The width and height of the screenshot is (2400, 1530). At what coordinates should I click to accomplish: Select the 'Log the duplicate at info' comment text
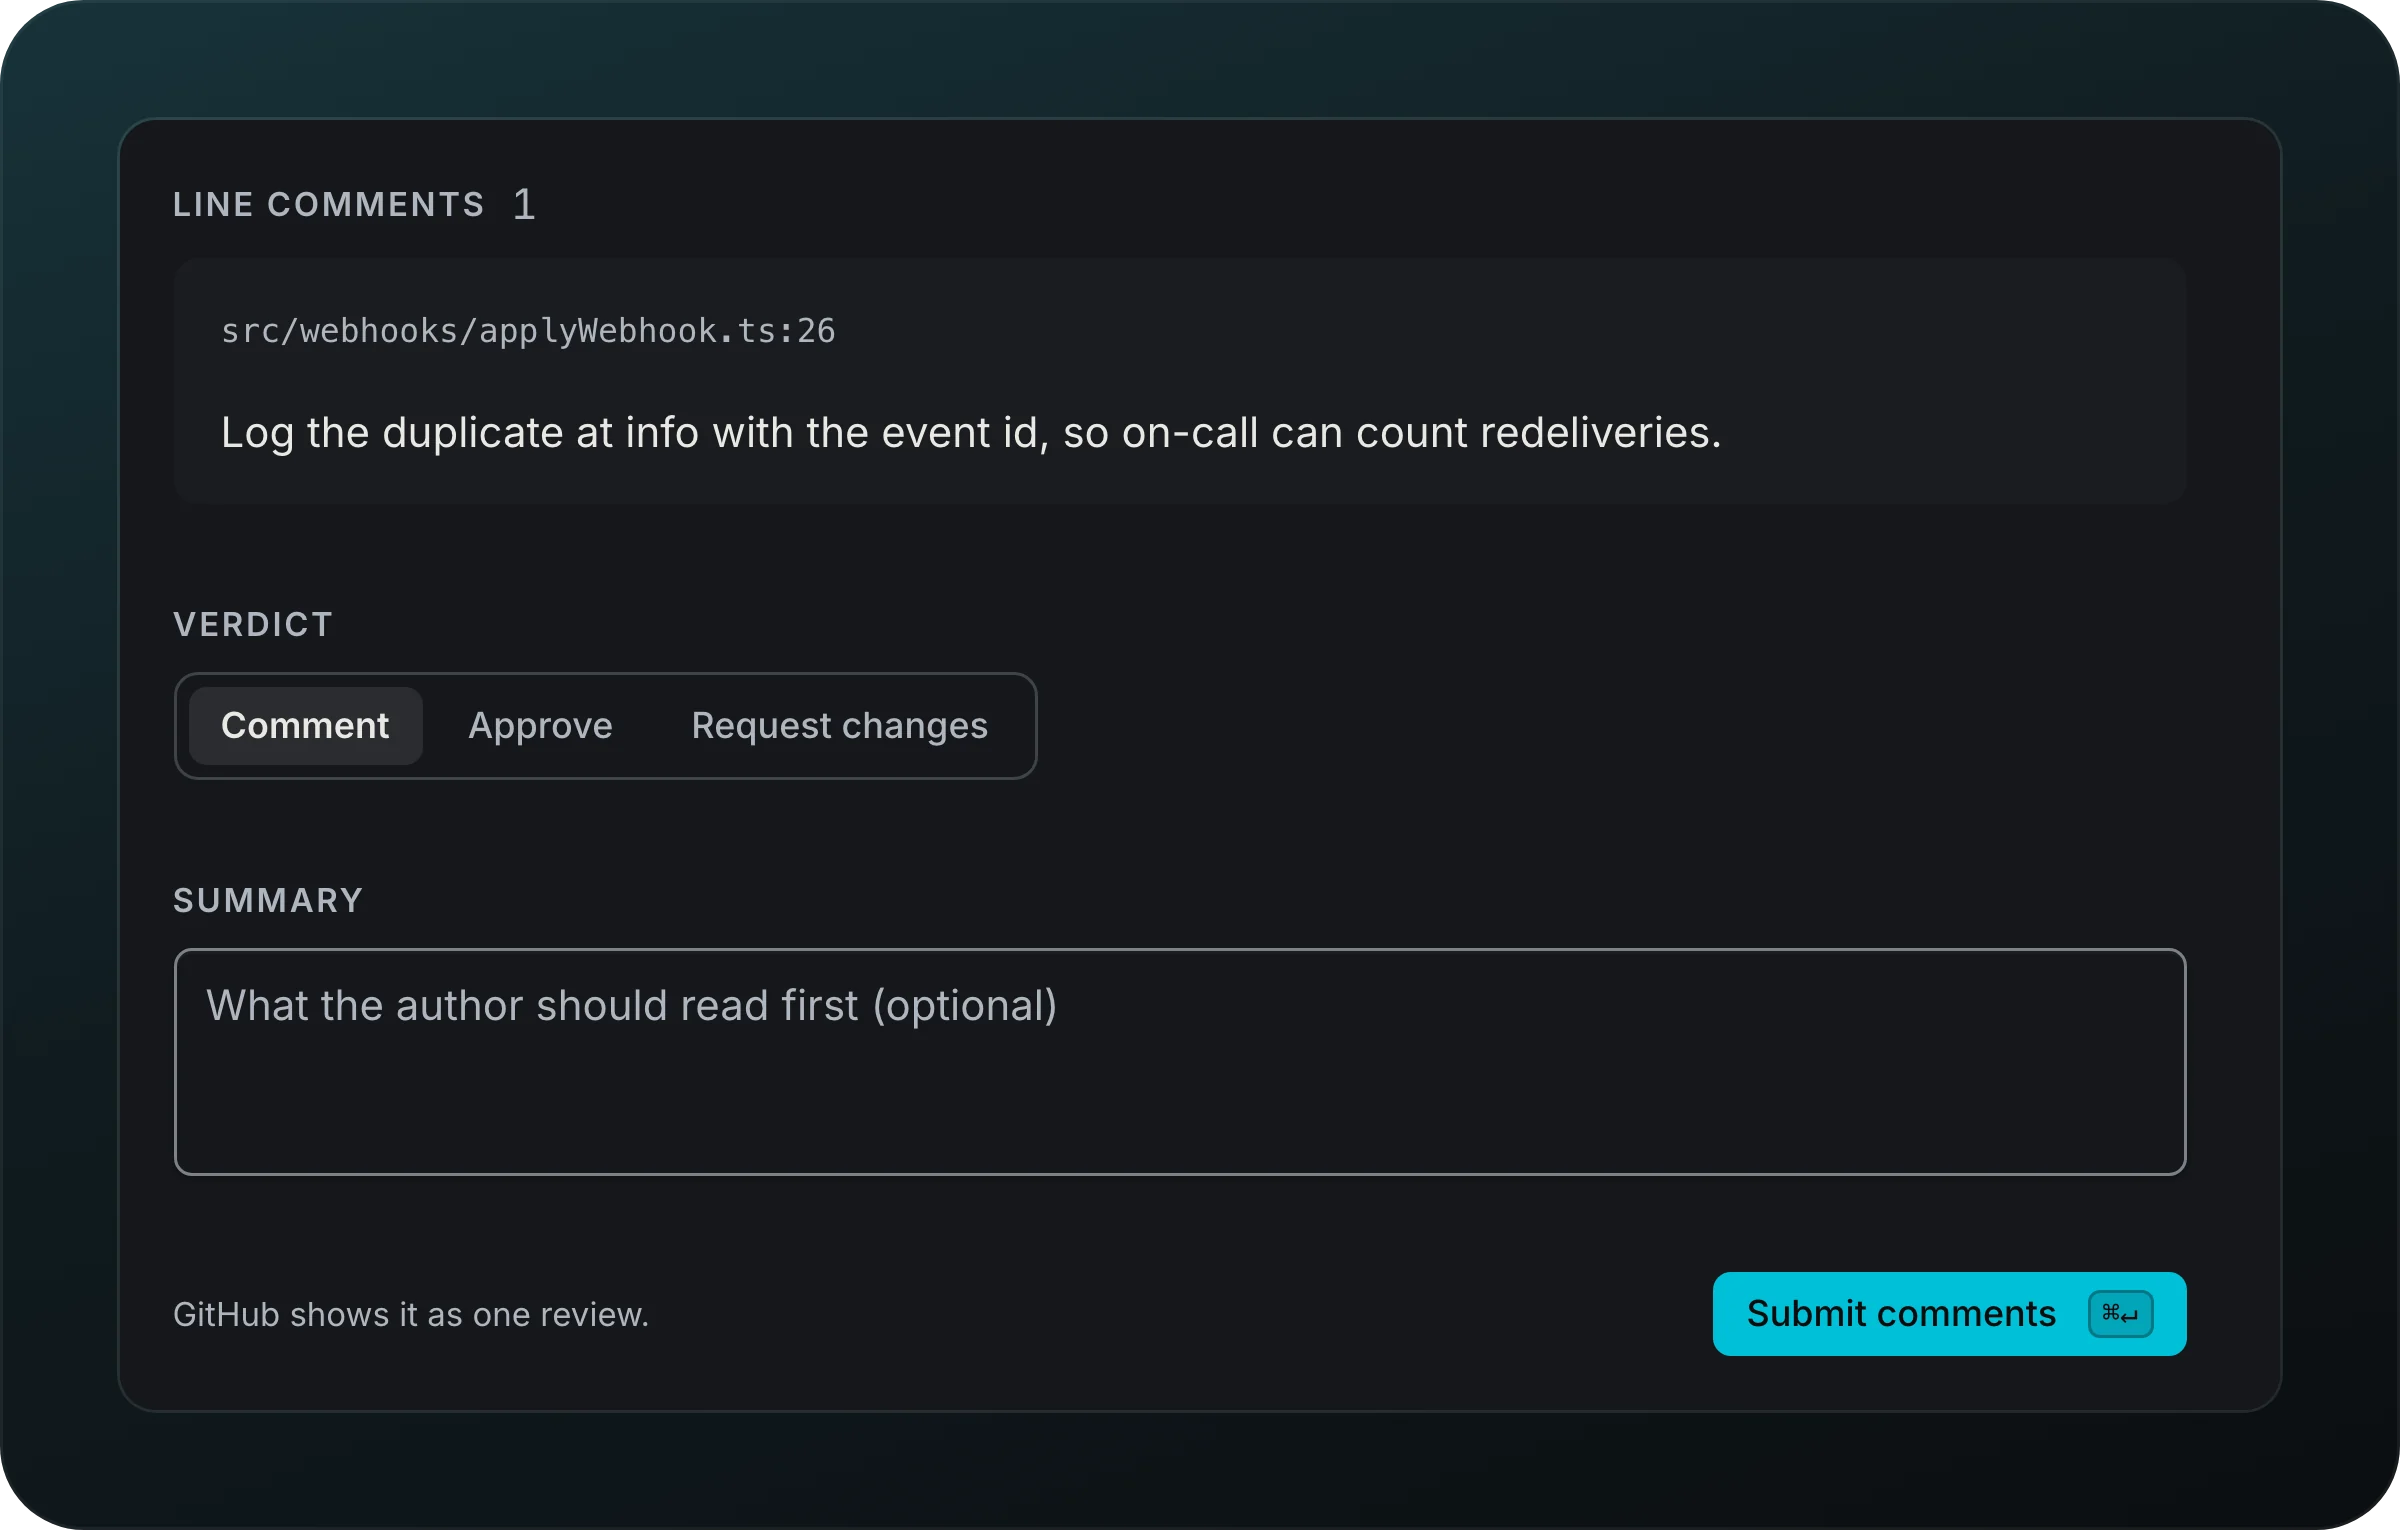(971, 433)
